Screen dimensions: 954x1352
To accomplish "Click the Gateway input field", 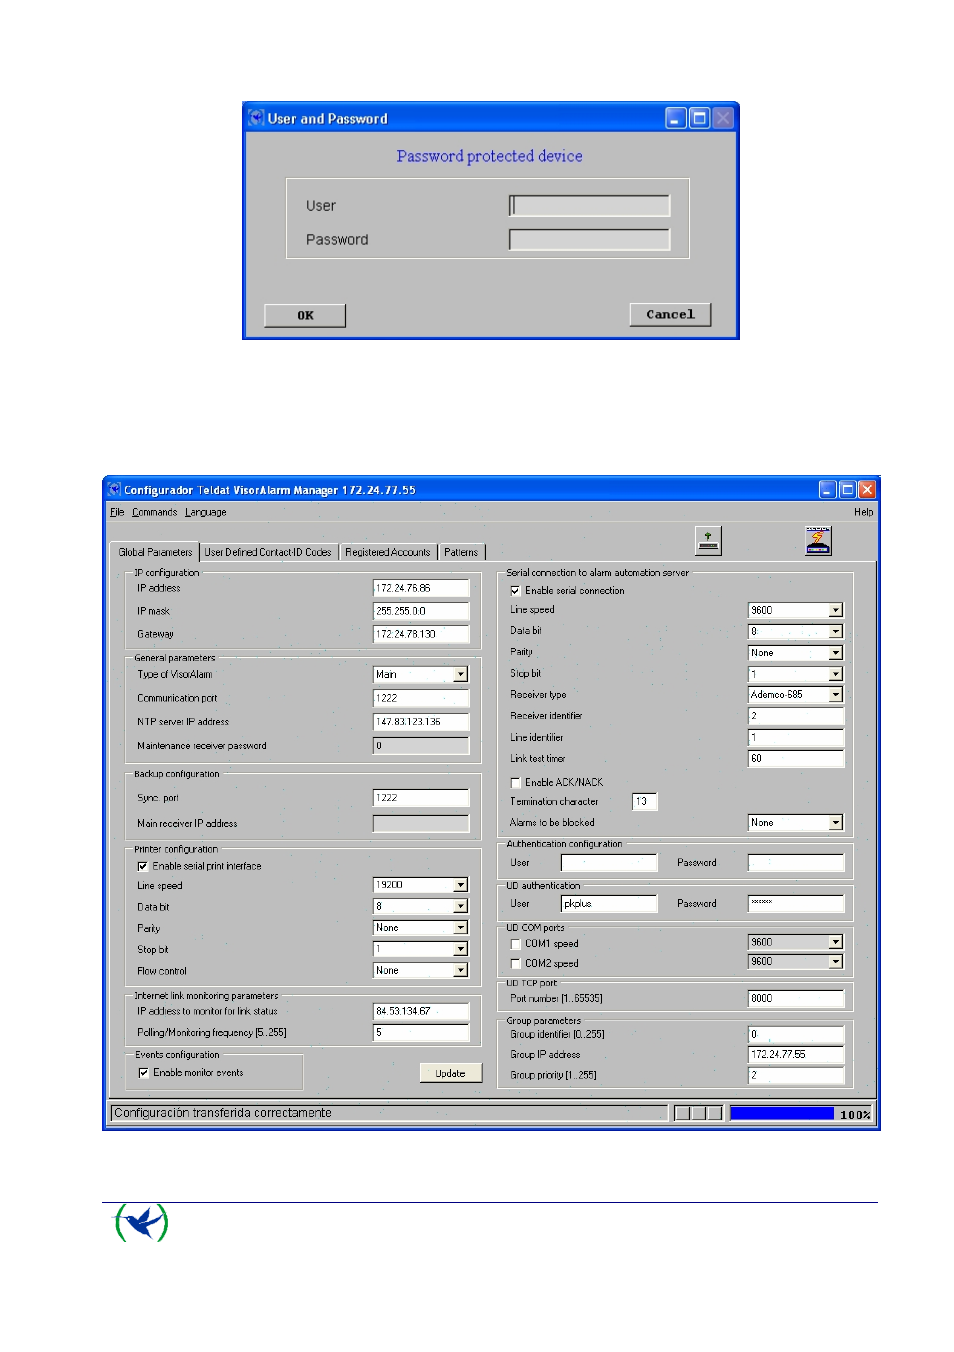I will [x=421, y=634].
